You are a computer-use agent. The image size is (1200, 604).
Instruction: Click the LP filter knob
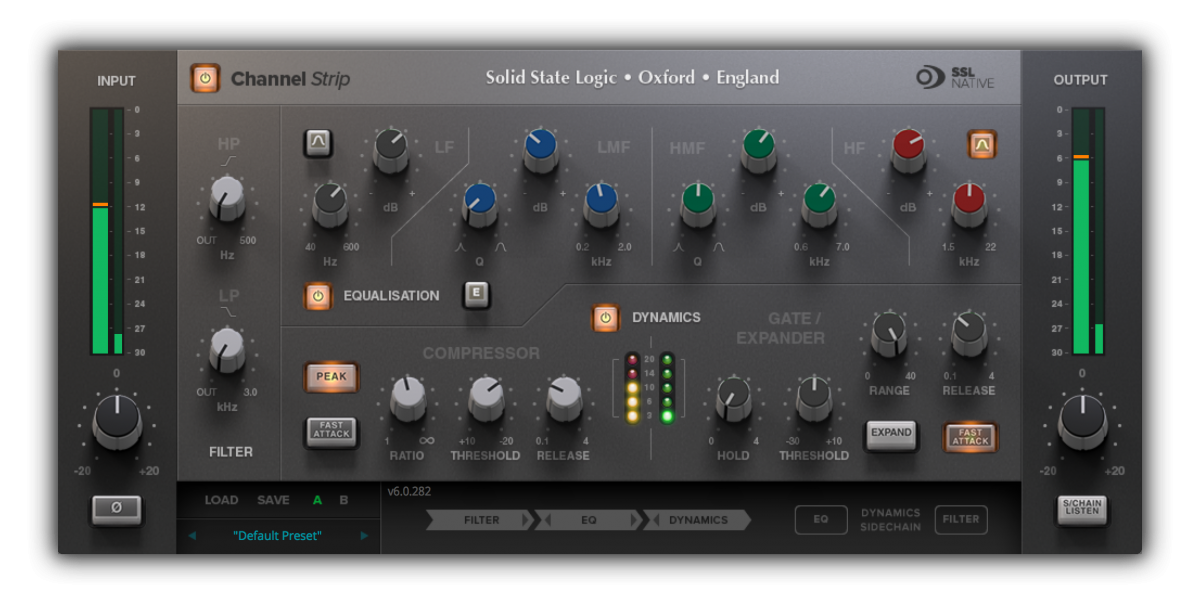(x=227, y=350)
